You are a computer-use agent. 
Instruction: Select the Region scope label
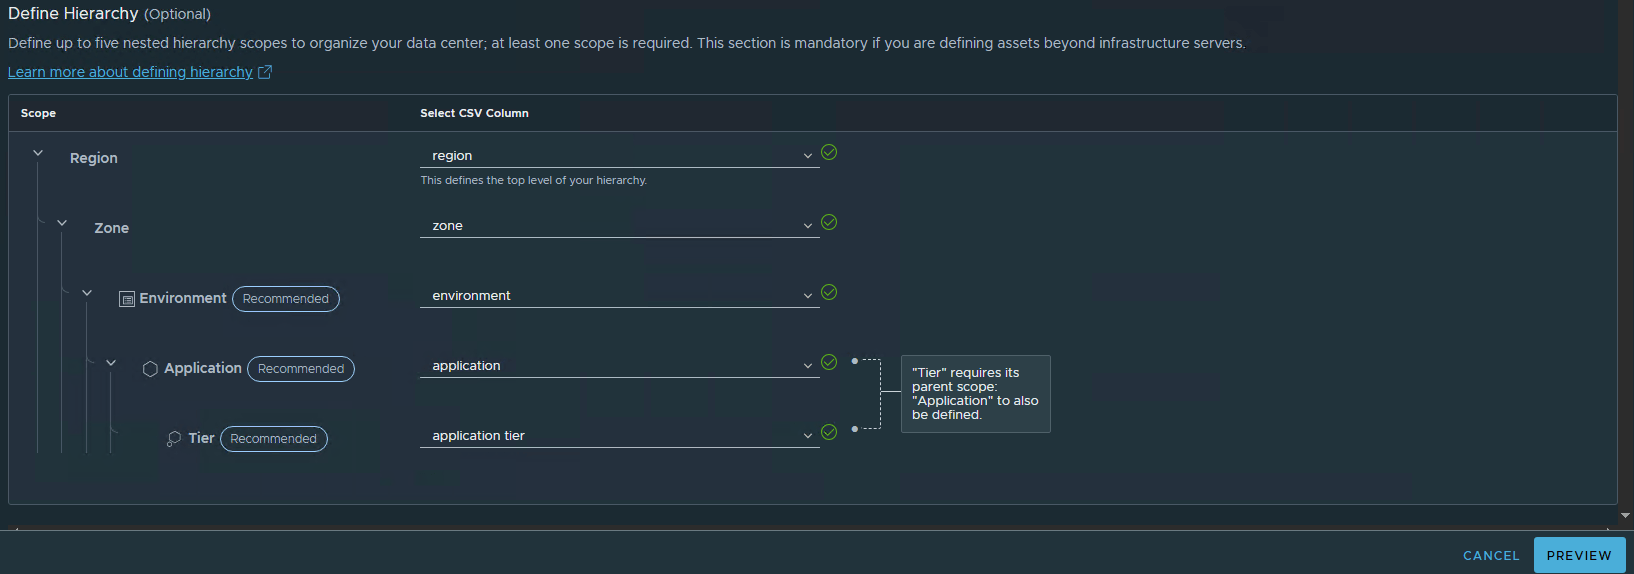pos(94,158)
